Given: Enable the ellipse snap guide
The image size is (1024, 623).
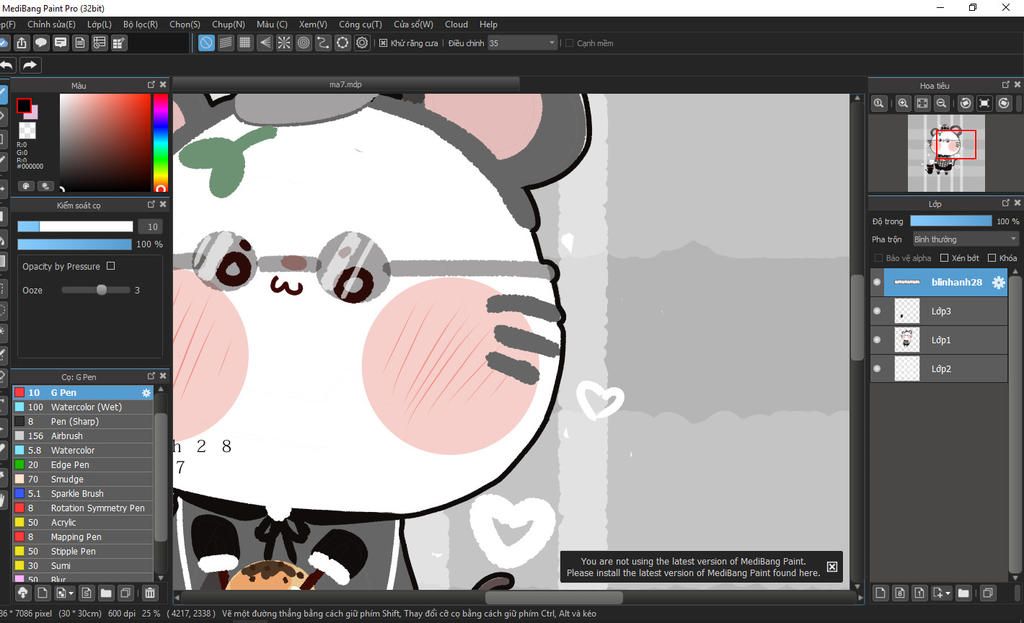Looking at the screenshot, I should [343, 43].
